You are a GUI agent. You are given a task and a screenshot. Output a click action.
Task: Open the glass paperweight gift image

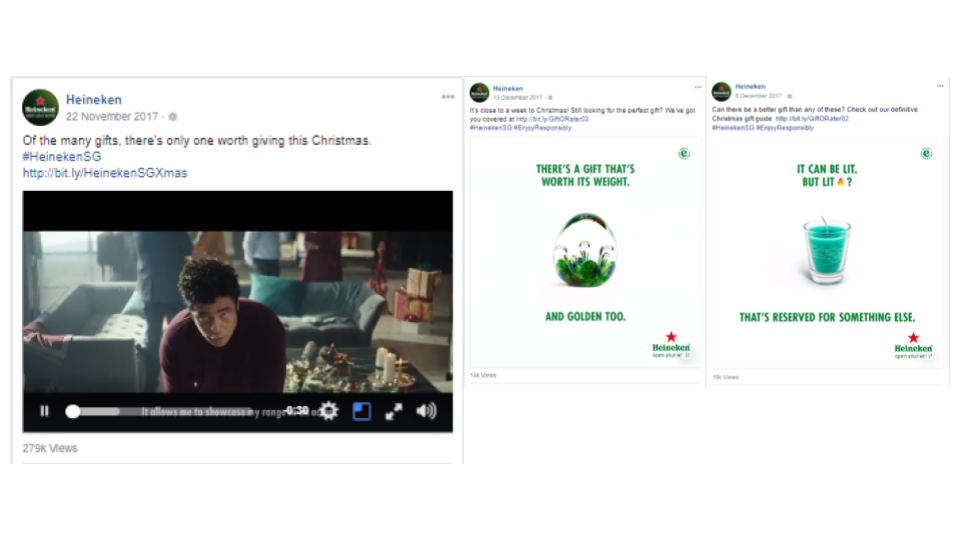585,252
